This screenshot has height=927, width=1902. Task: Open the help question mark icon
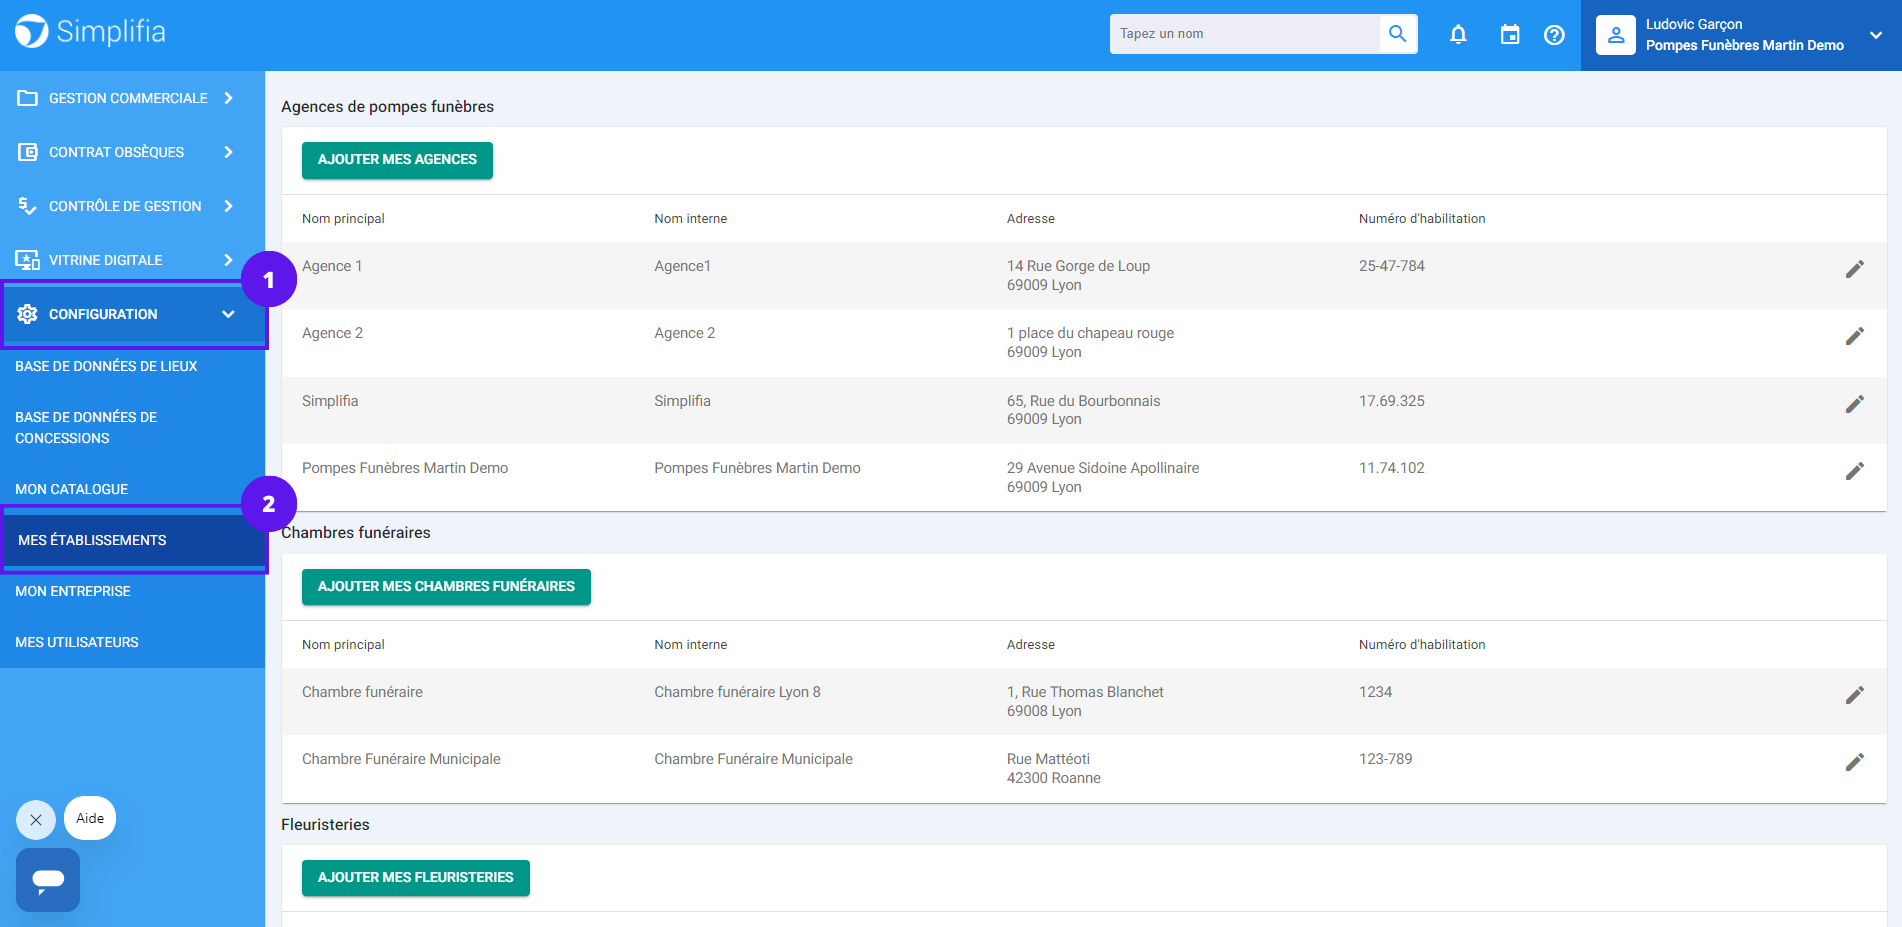point(1554,35)
